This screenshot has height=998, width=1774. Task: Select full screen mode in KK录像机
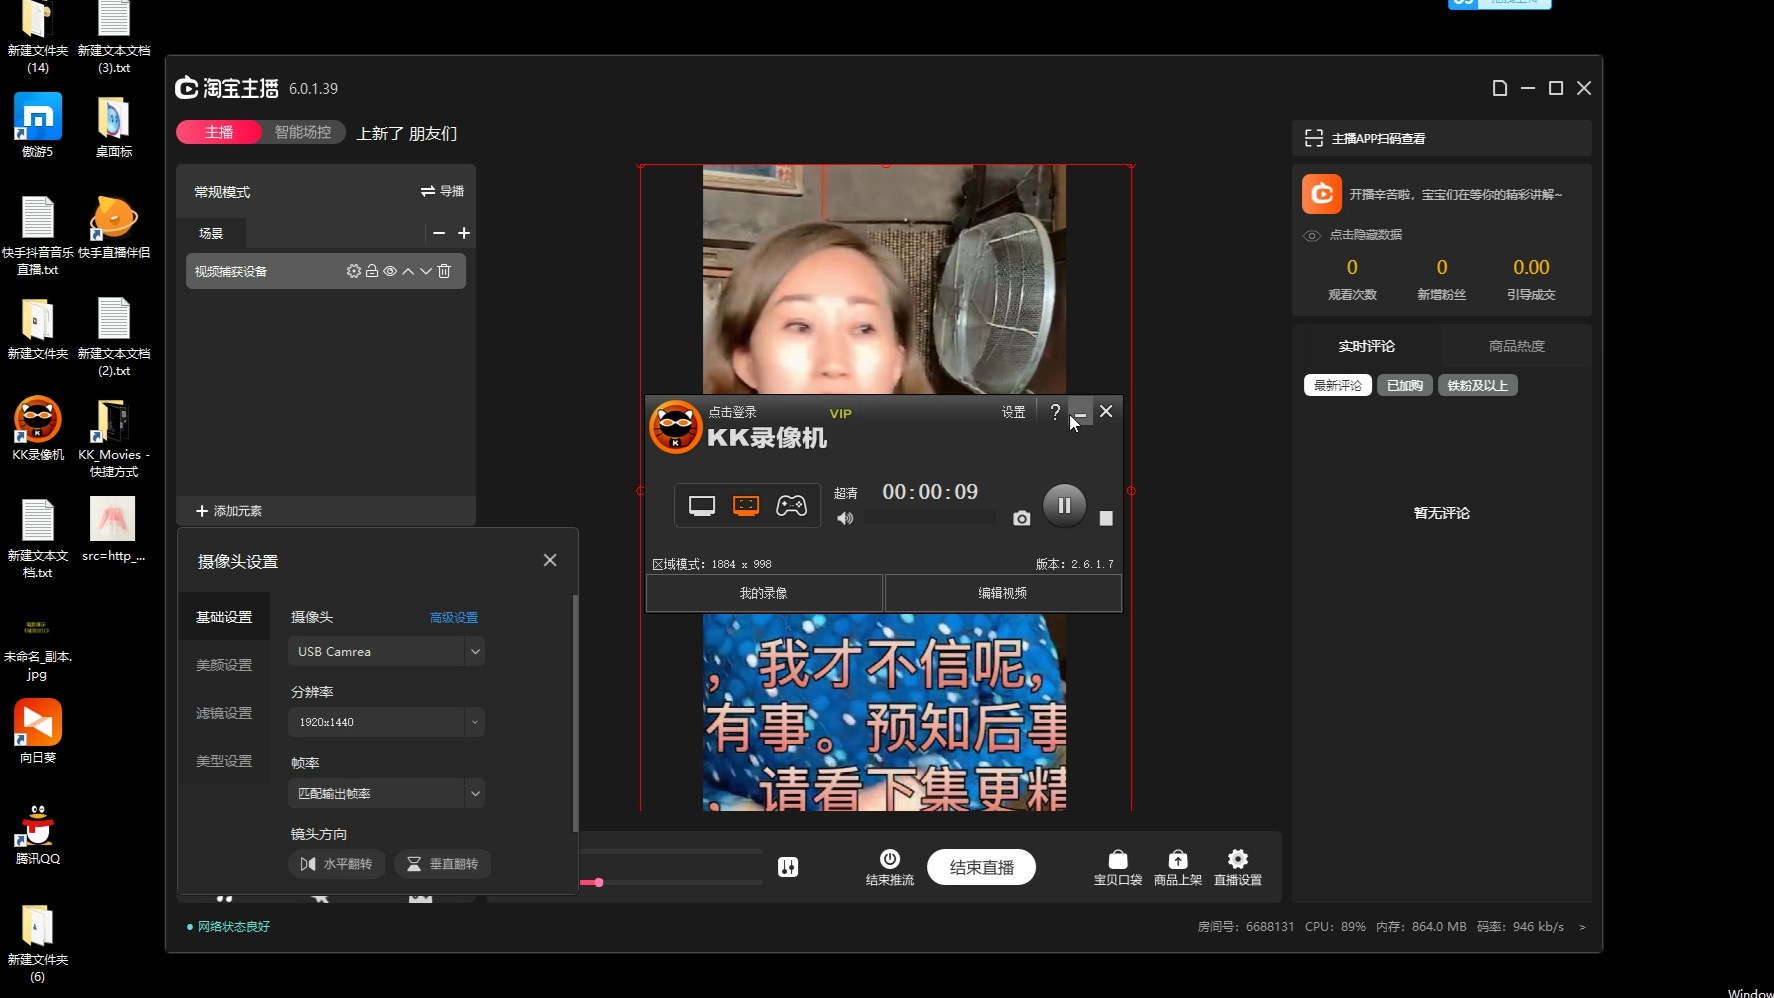tap(702, 506)
